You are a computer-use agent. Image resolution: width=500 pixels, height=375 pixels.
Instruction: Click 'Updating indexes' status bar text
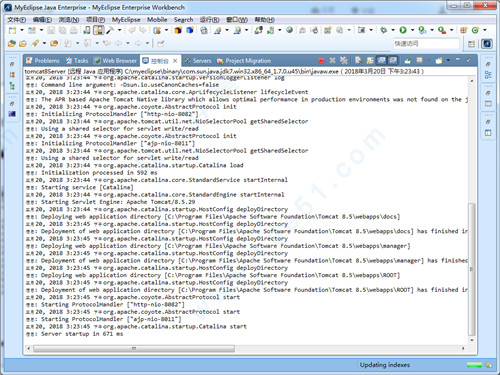pyautogui.click(x=385, y=365)
